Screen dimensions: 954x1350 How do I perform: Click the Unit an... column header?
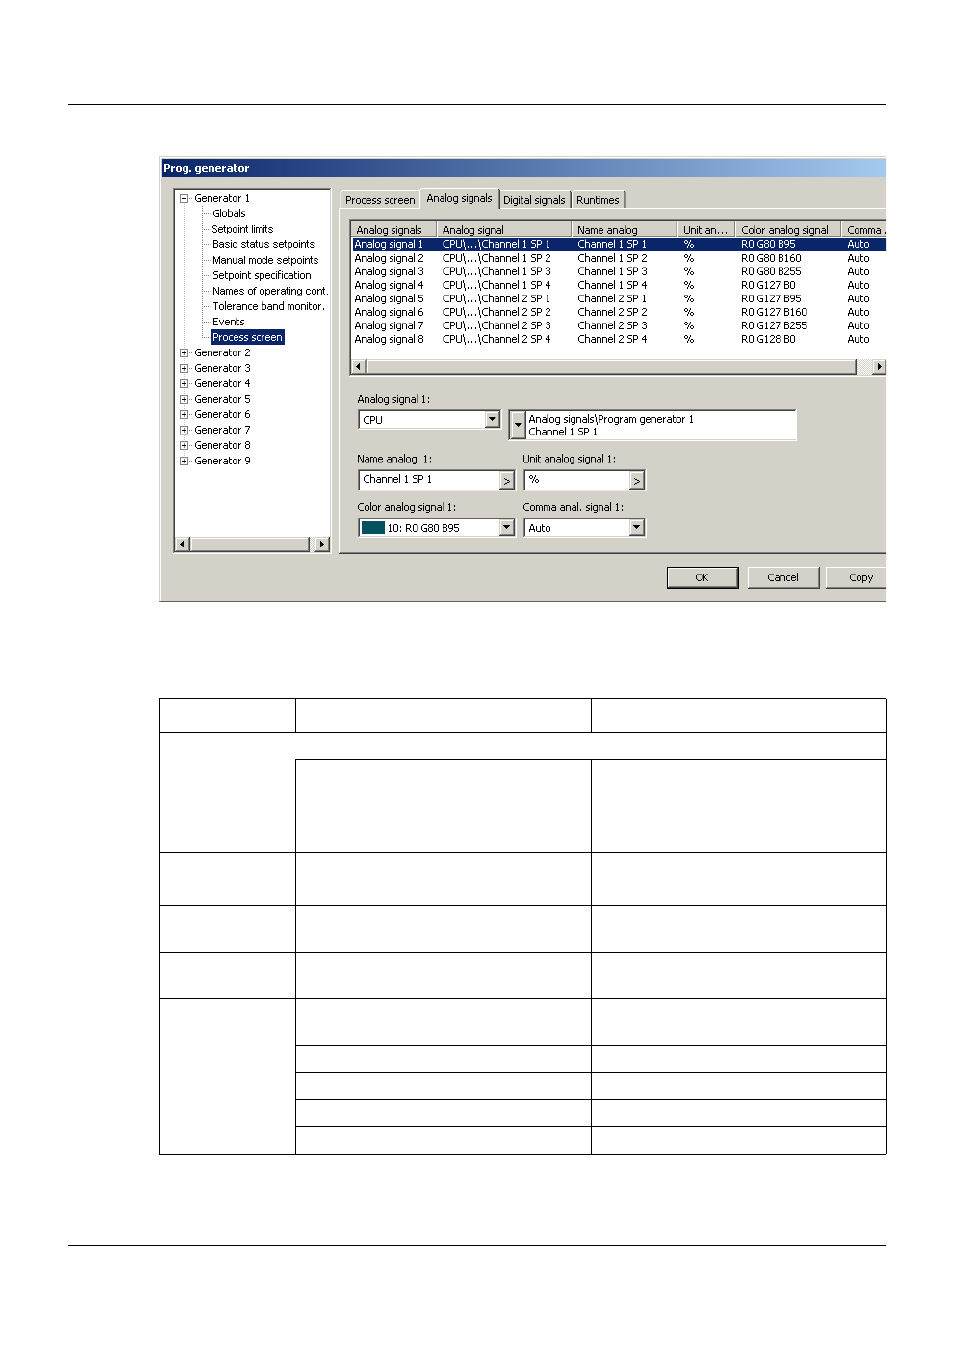pos(706,230)
